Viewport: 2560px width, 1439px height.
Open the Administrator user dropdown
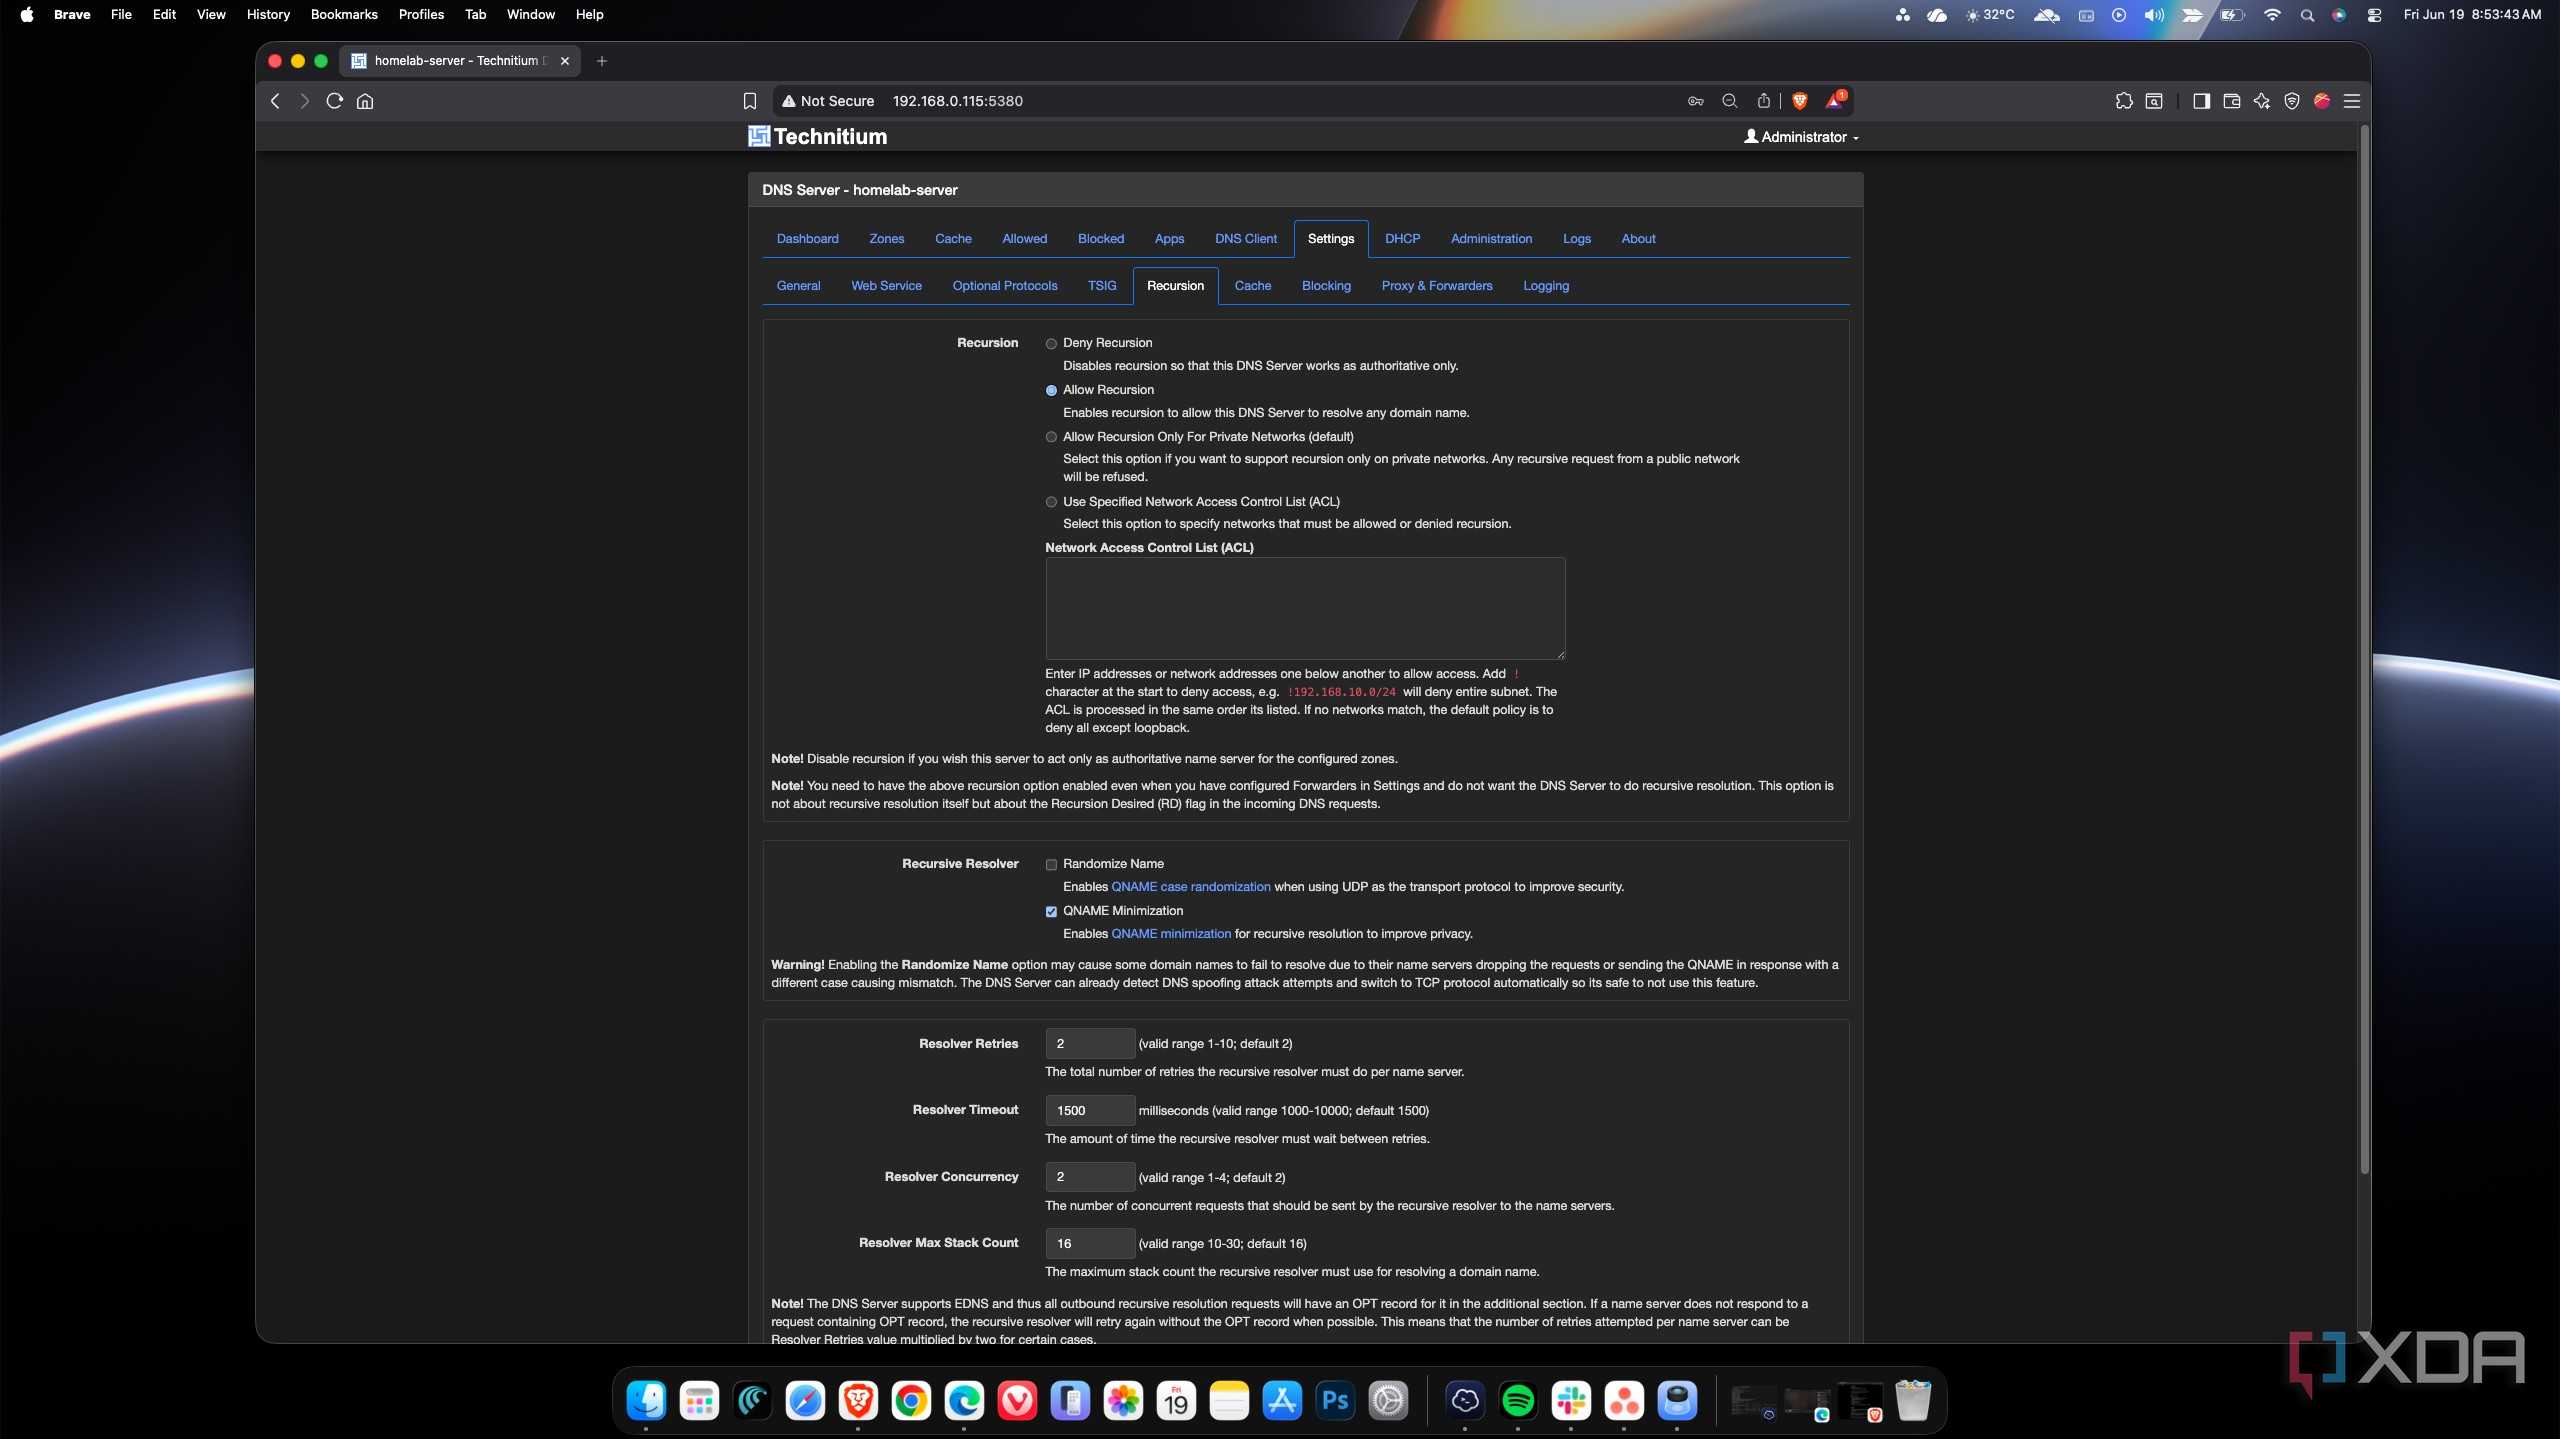point(1801,137)
